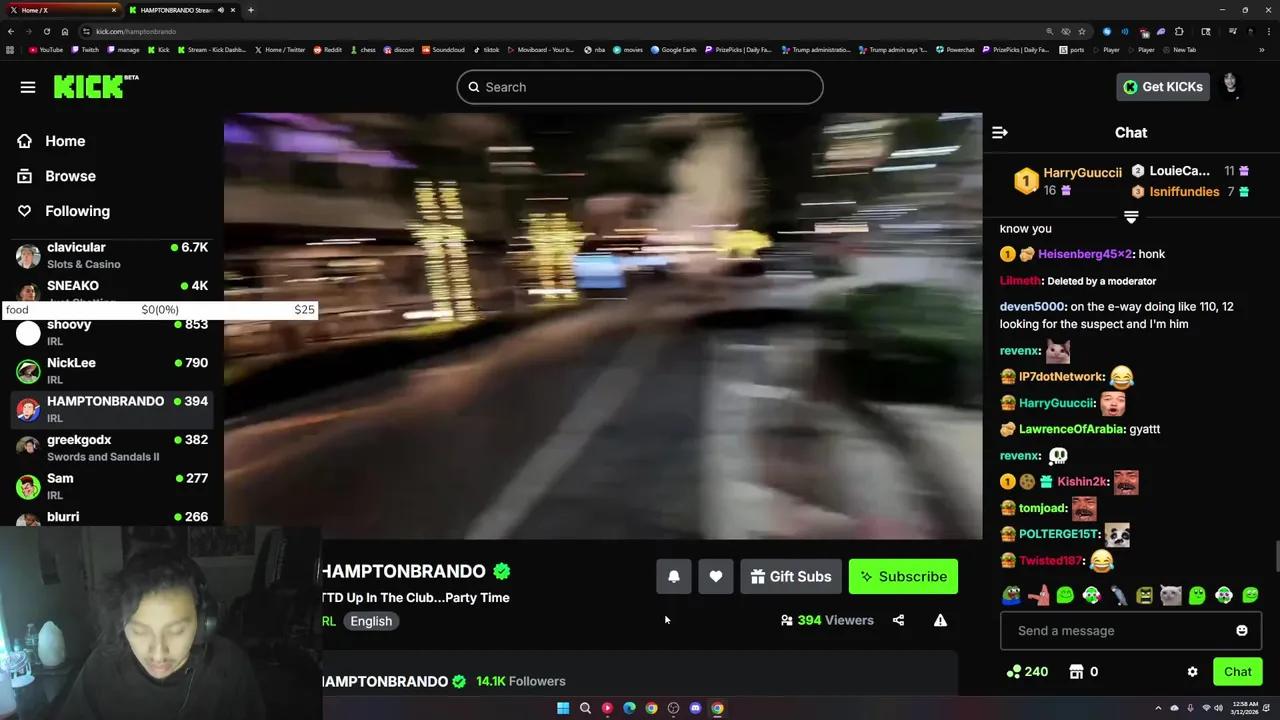
Task: Open SNEAKO's channel in the sidebar
Action: [112, 289]
